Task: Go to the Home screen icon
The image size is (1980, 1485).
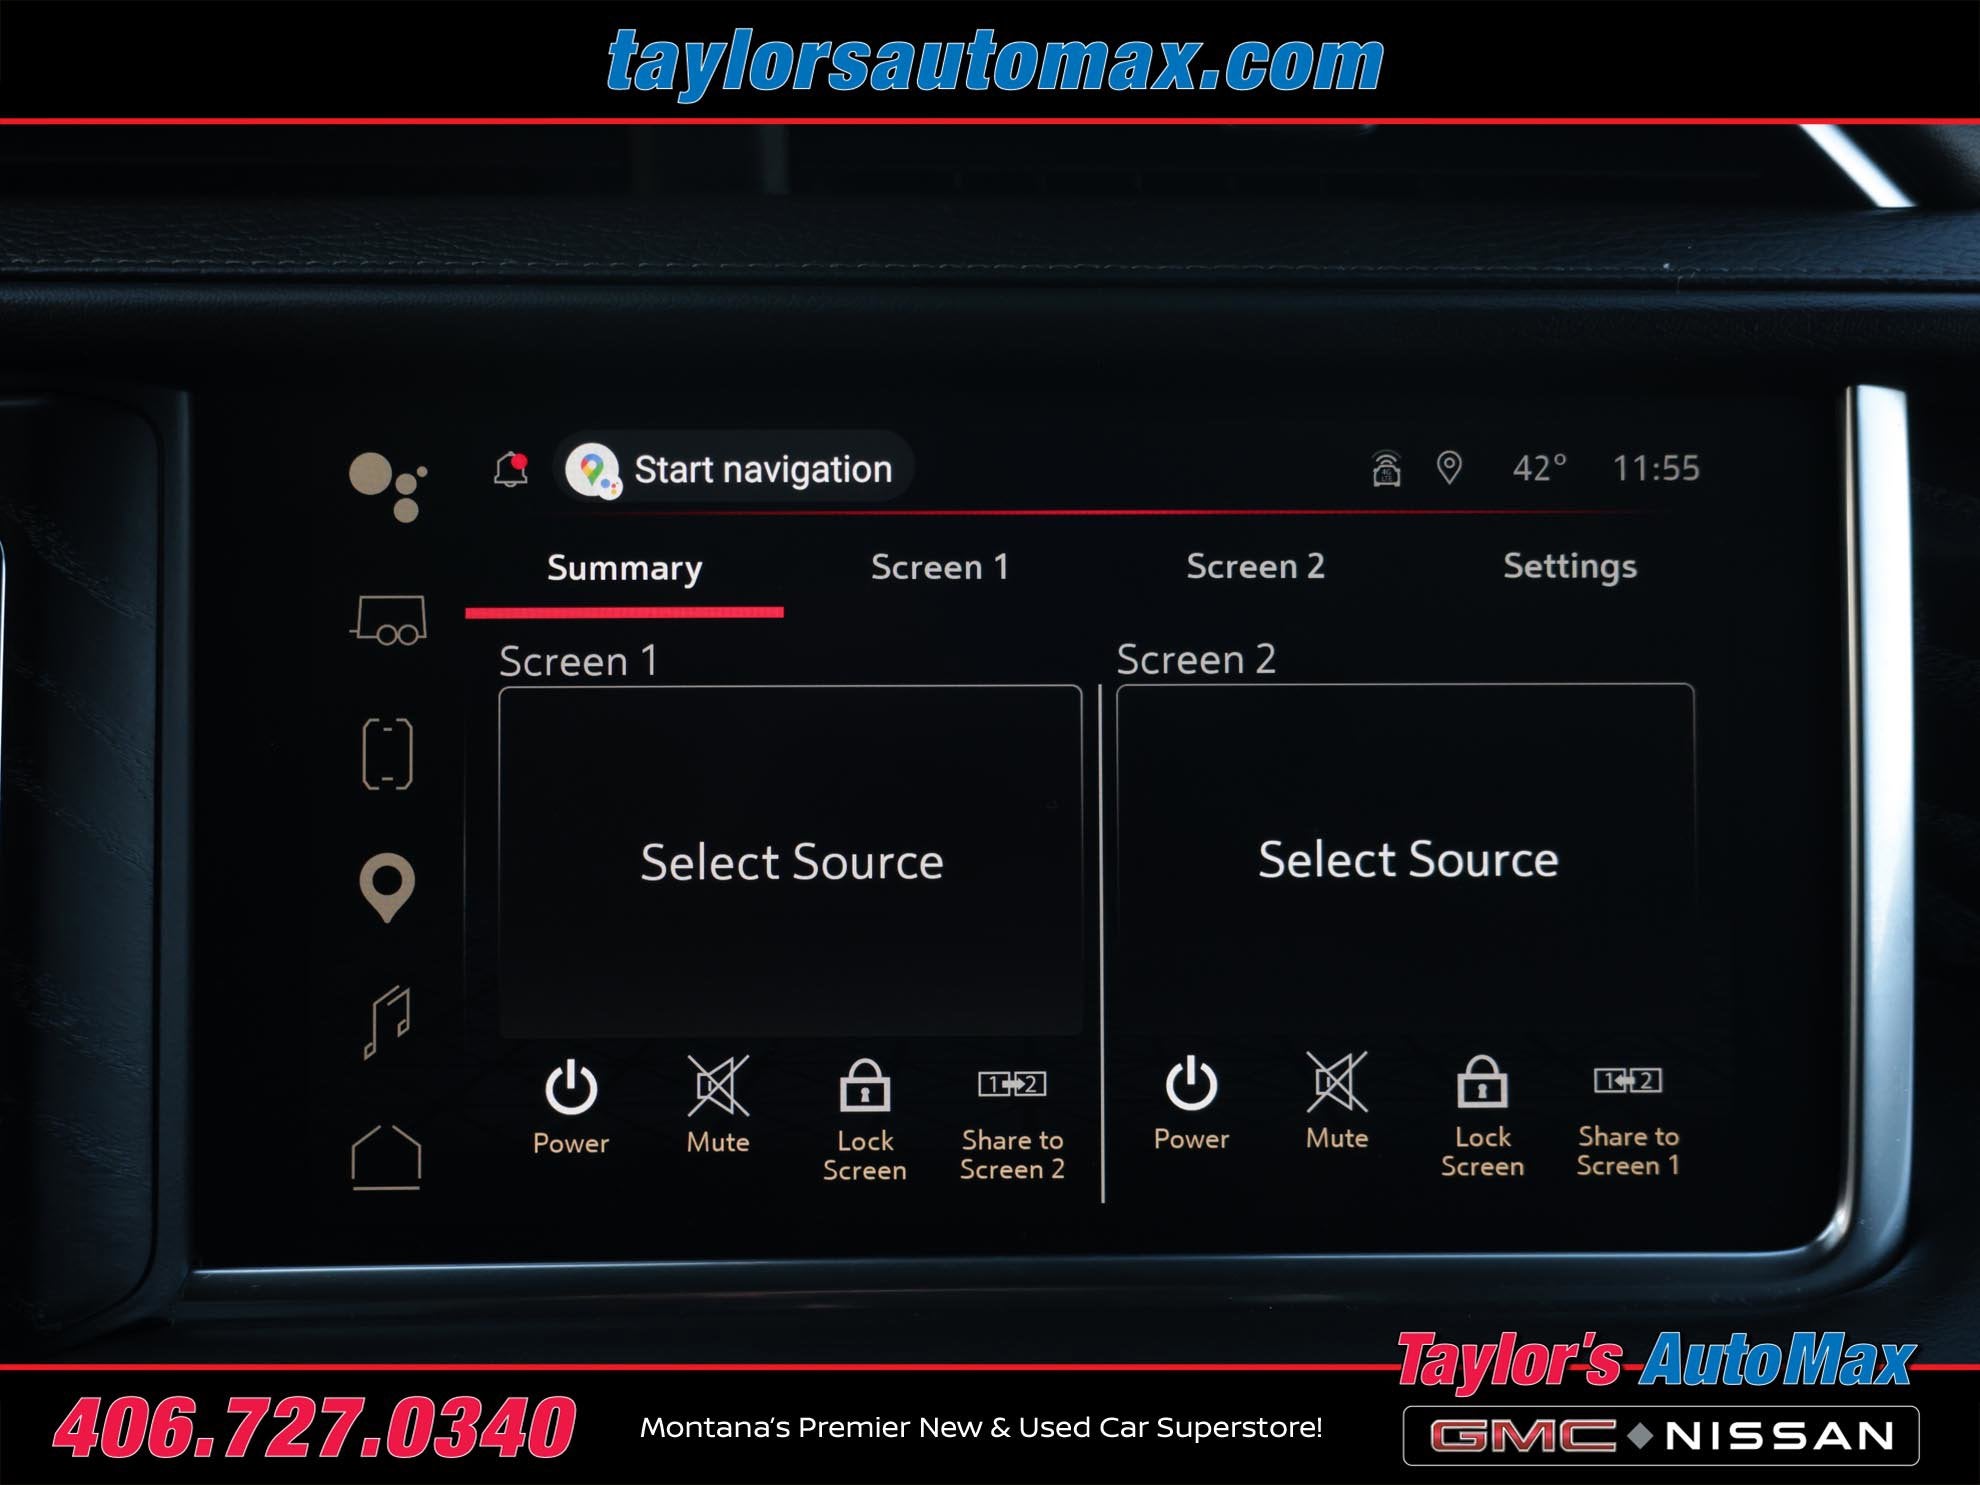Action: click(x=386, y=1156)
